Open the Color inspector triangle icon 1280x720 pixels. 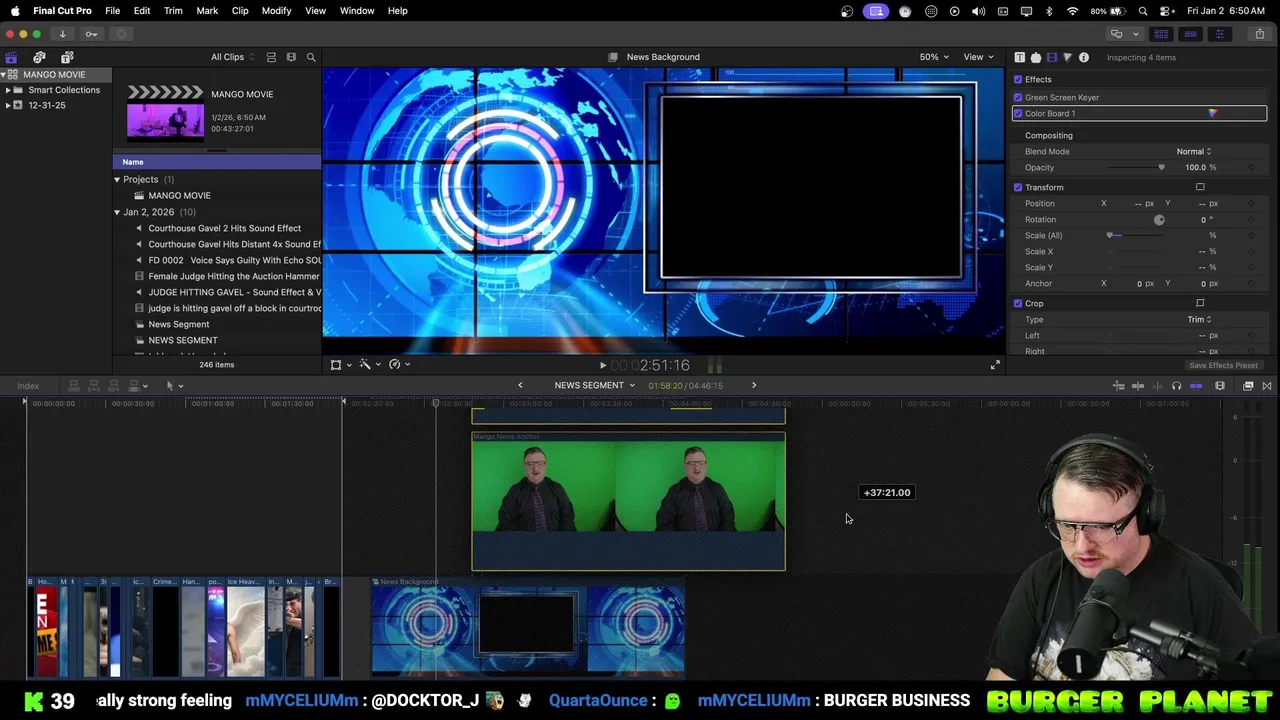(x=1067, y=57)
